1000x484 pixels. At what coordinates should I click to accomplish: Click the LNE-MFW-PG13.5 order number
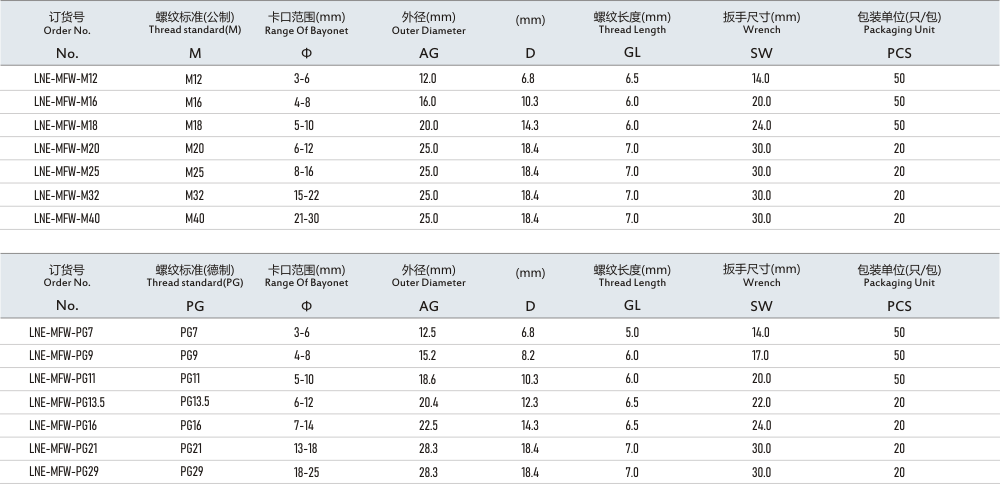[x=67, y=401]
